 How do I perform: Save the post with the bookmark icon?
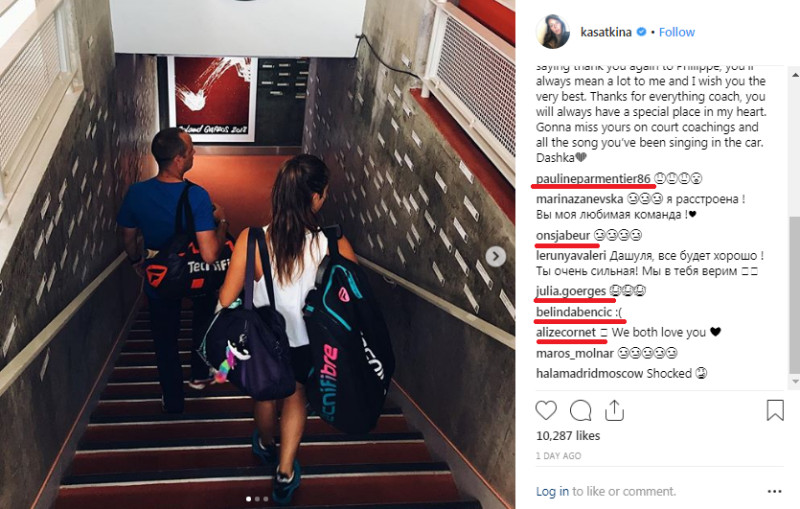coord(775,411)
